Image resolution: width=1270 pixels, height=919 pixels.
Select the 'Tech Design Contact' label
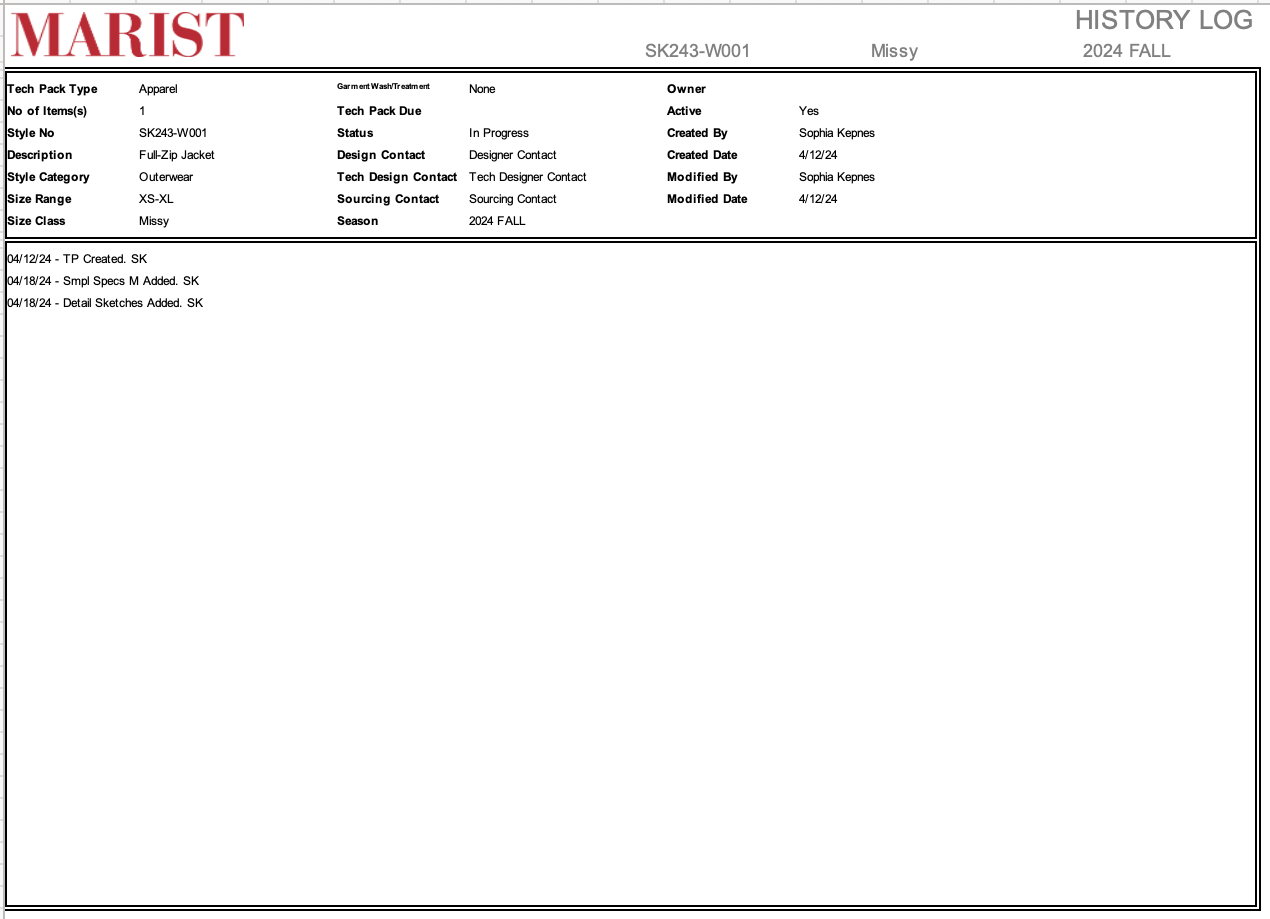(397, 177)
